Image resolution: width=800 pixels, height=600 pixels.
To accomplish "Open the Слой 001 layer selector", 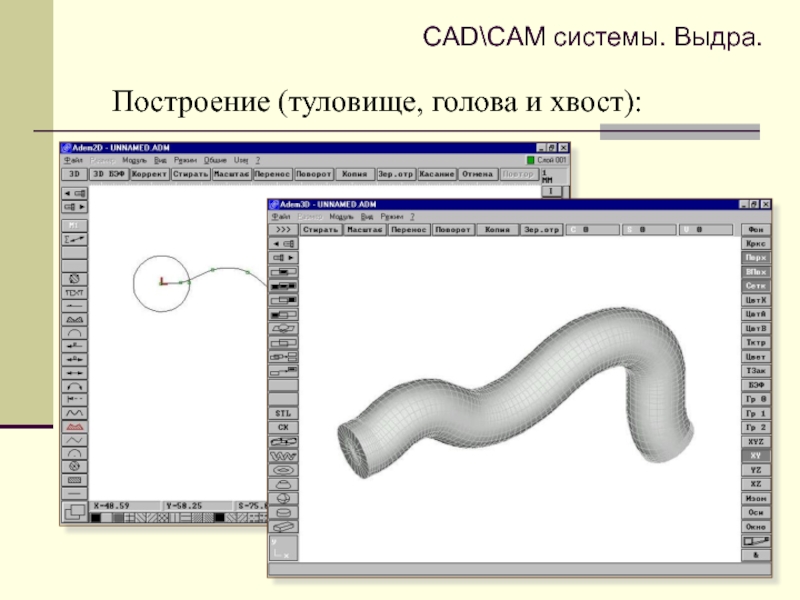I will pyautogui.click(x=547, y=160).
